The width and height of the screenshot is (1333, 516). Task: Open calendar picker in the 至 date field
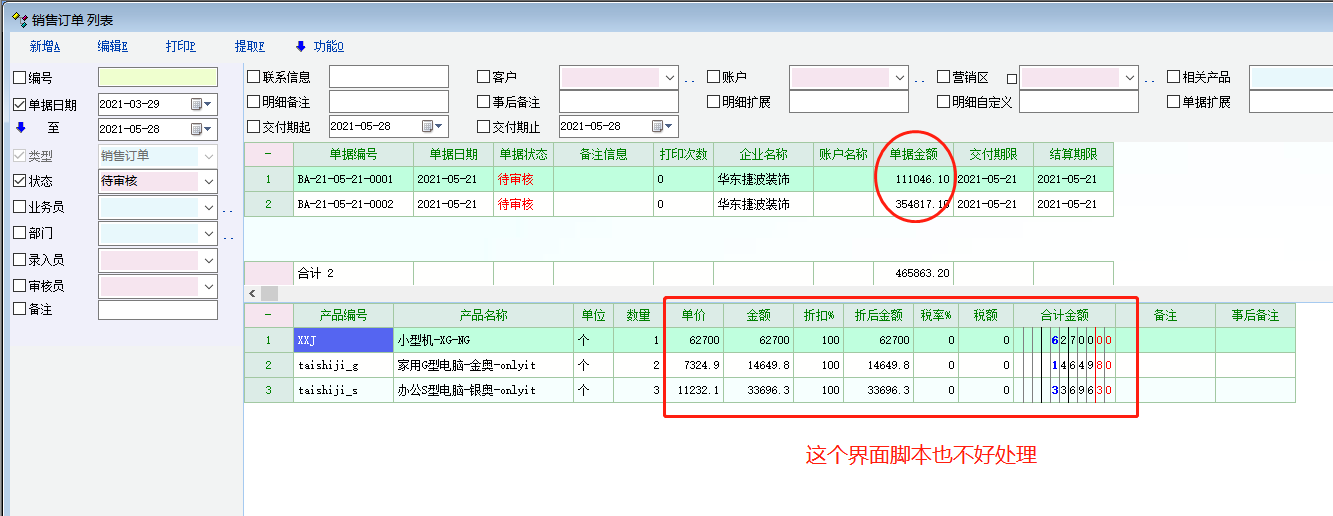196,129
